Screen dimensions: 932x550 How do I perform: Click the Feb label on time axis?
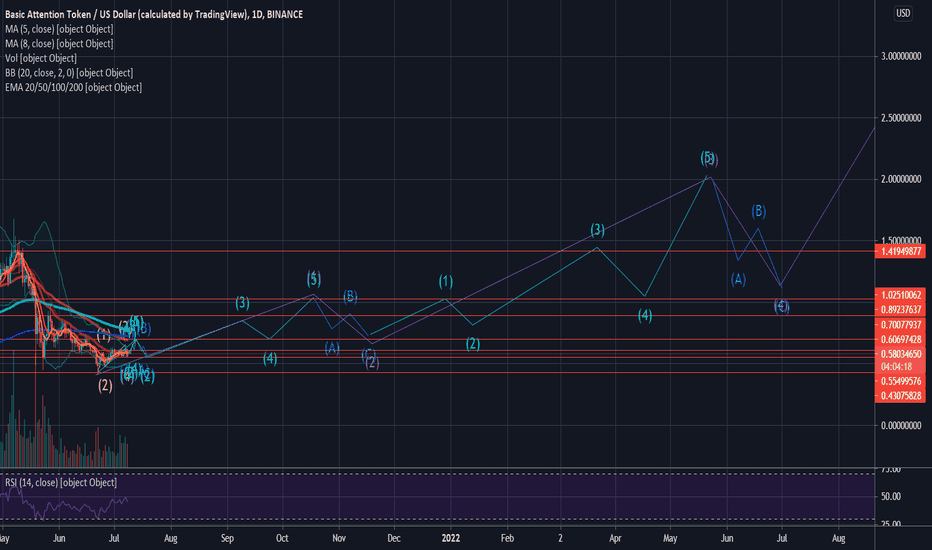pyautogui.click(x=507, y=538)
